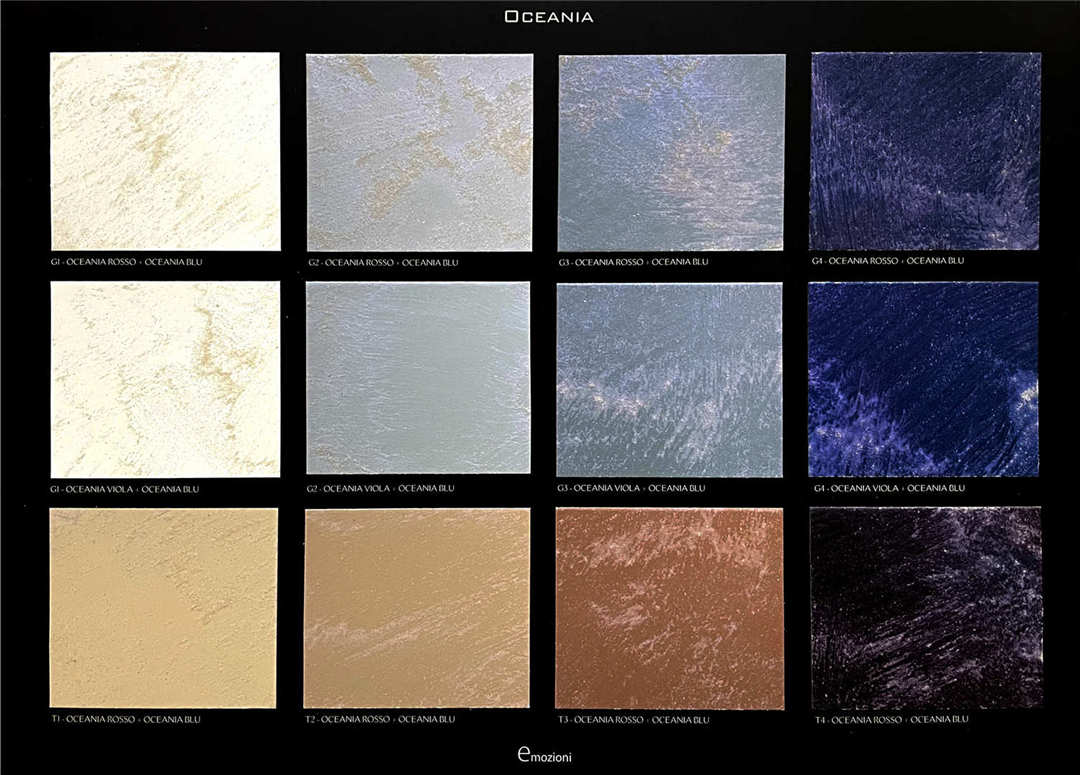
Task: Click the label 'G4 - OCEANIA ROSSO + OCEANIA BLU'
Action: 888,260
